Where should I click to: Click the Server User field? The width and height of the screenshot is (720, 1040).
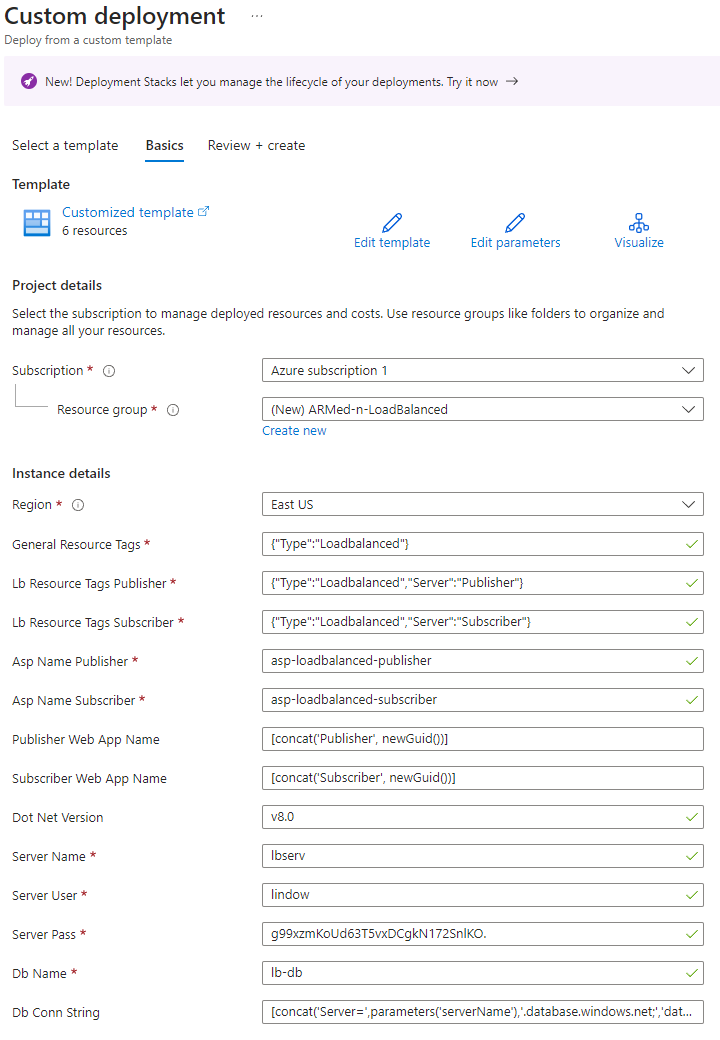click(x=483, y=895)
